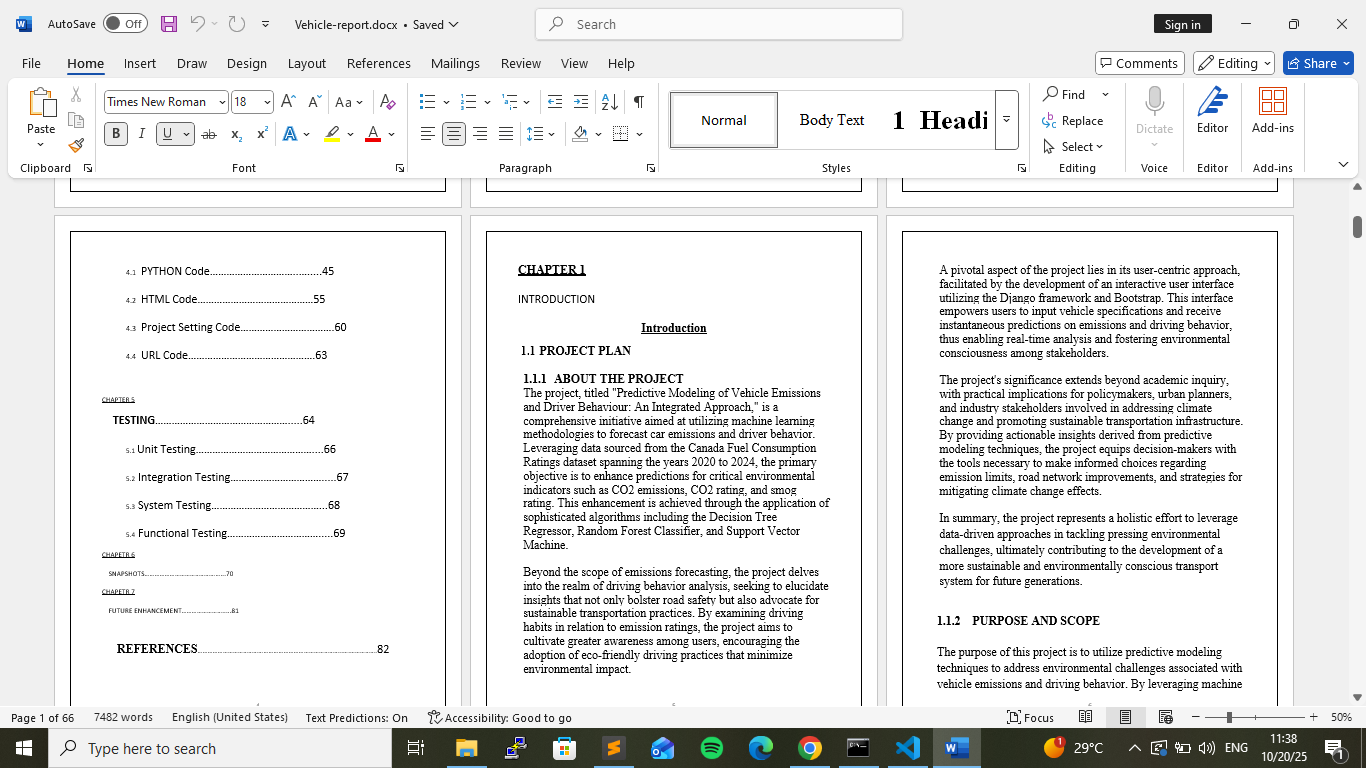Apply strikethrough formatting icon
1366x768 pixels.
pyautogui.click(x=208, y=134)
